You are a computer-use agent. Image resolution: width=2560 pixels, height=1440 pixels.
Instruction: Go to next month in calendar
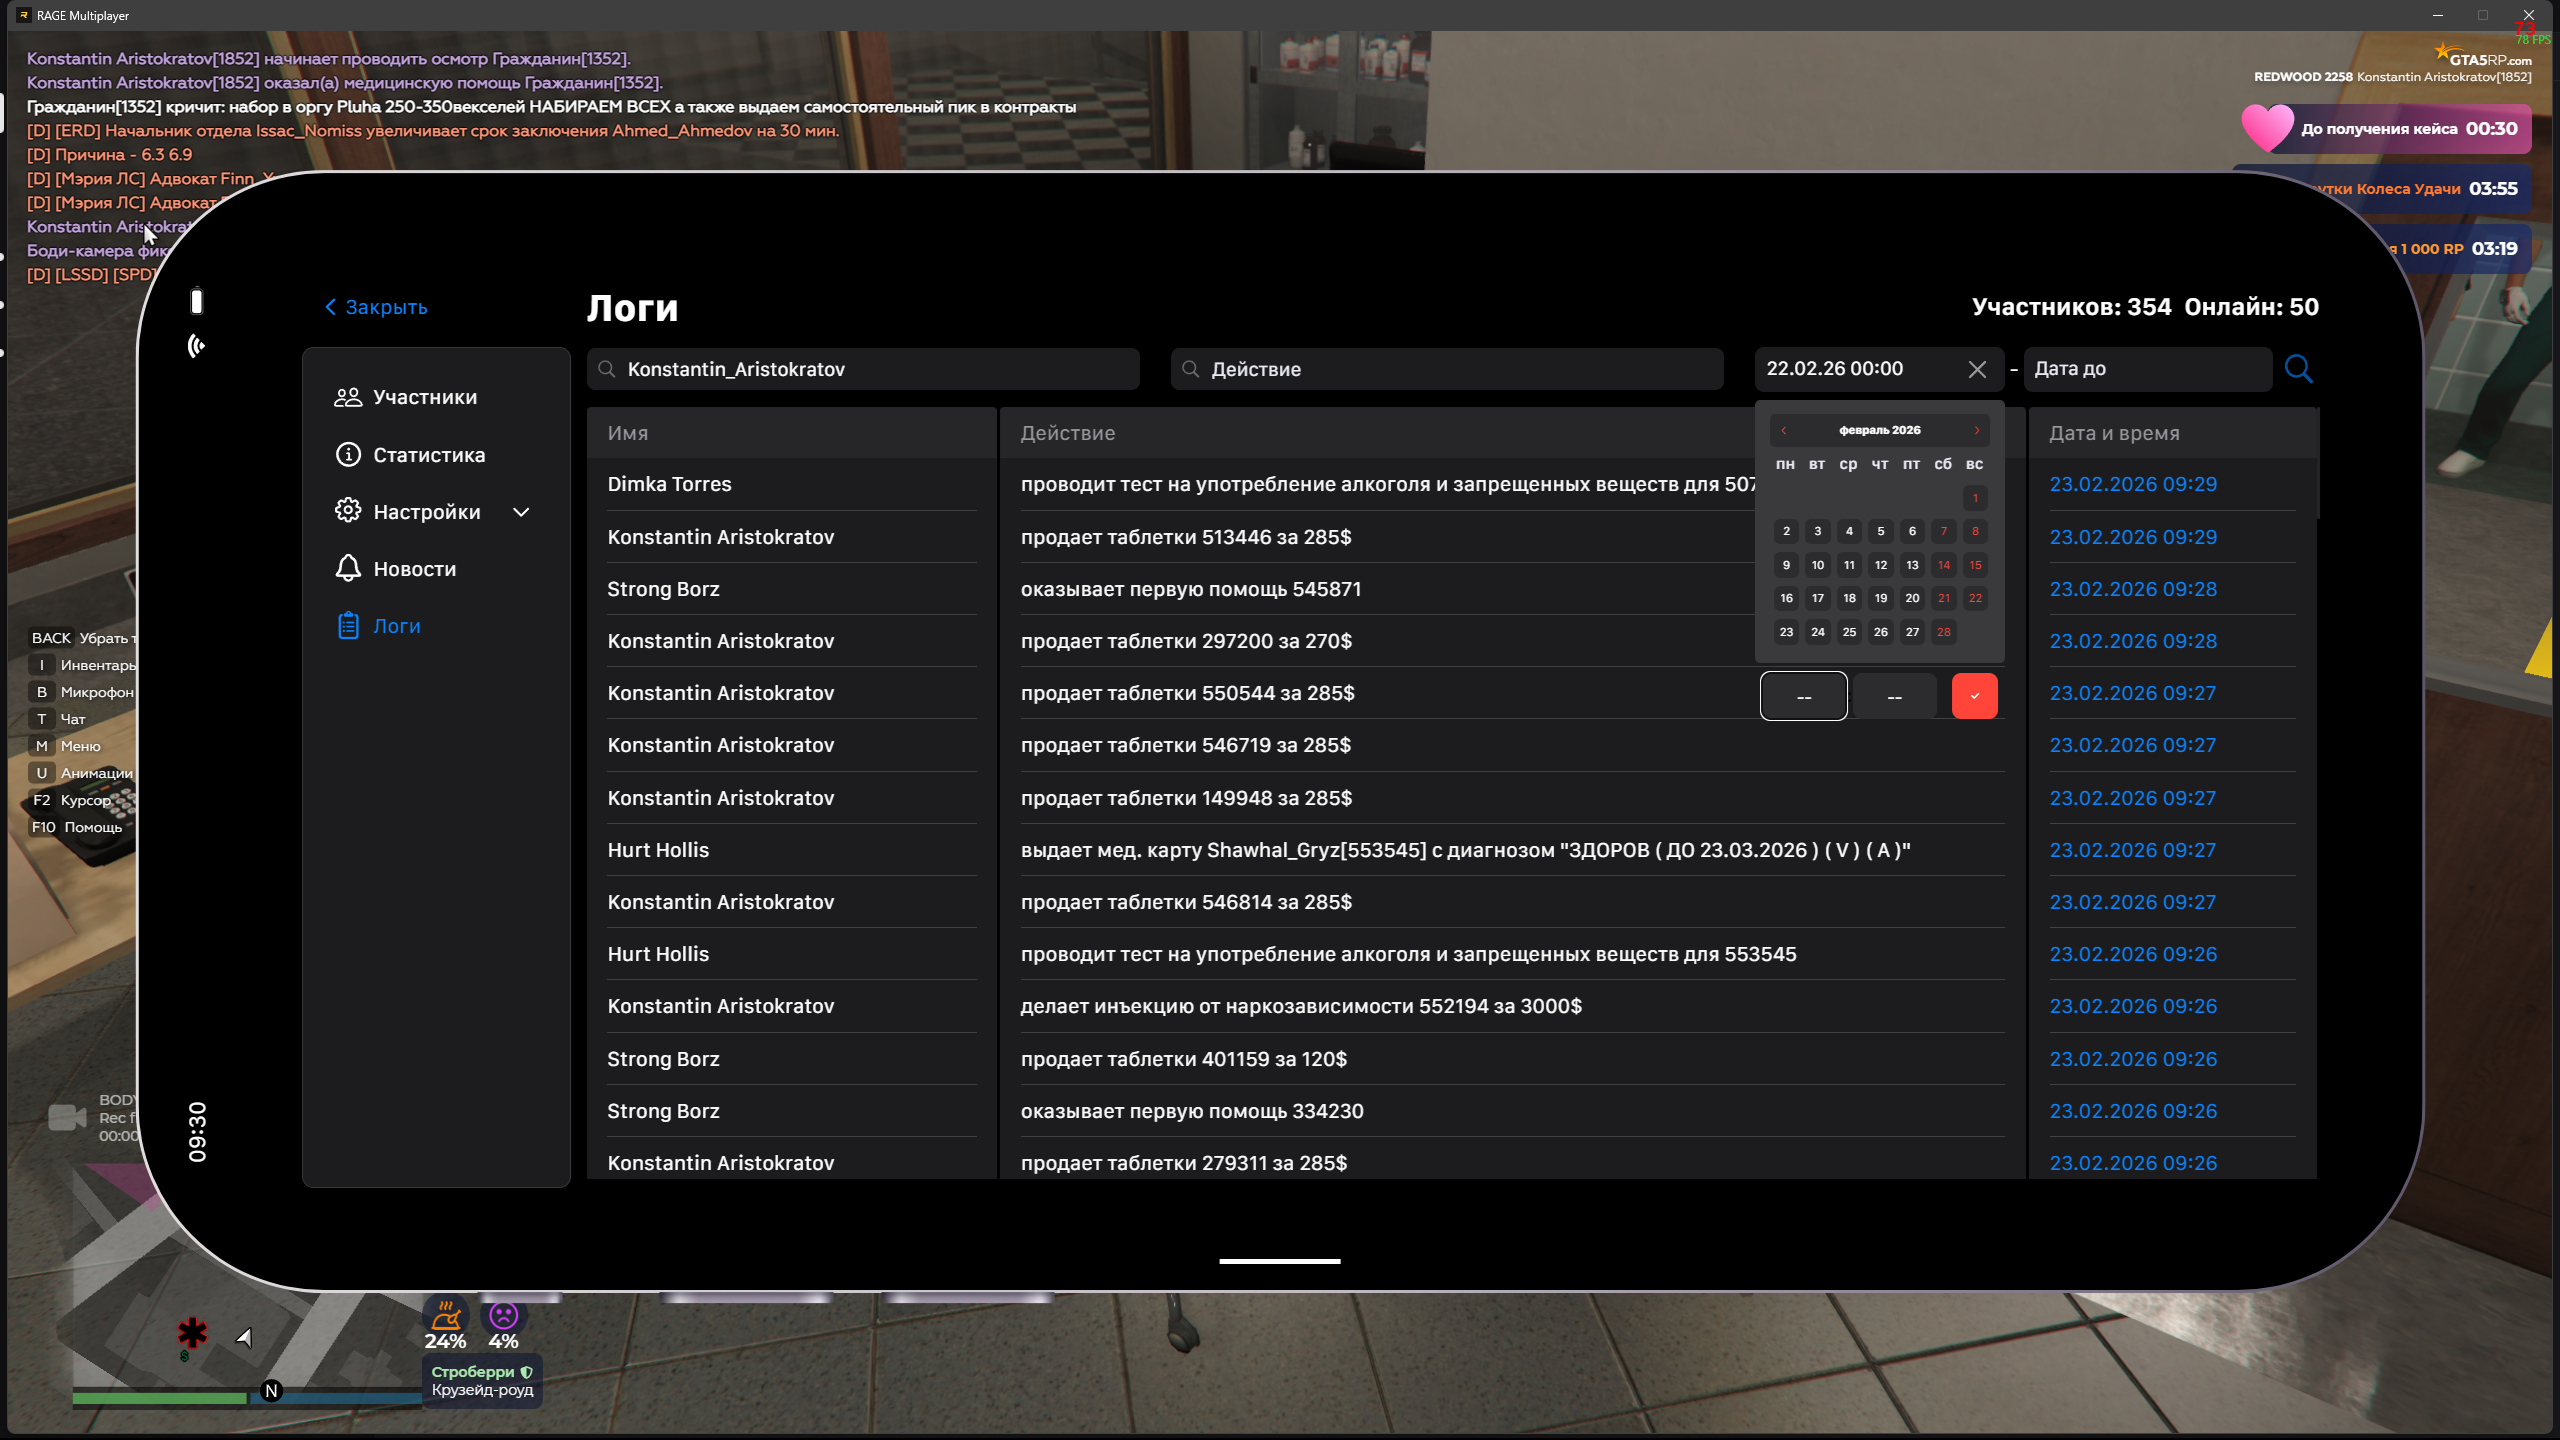[1976, 430]
